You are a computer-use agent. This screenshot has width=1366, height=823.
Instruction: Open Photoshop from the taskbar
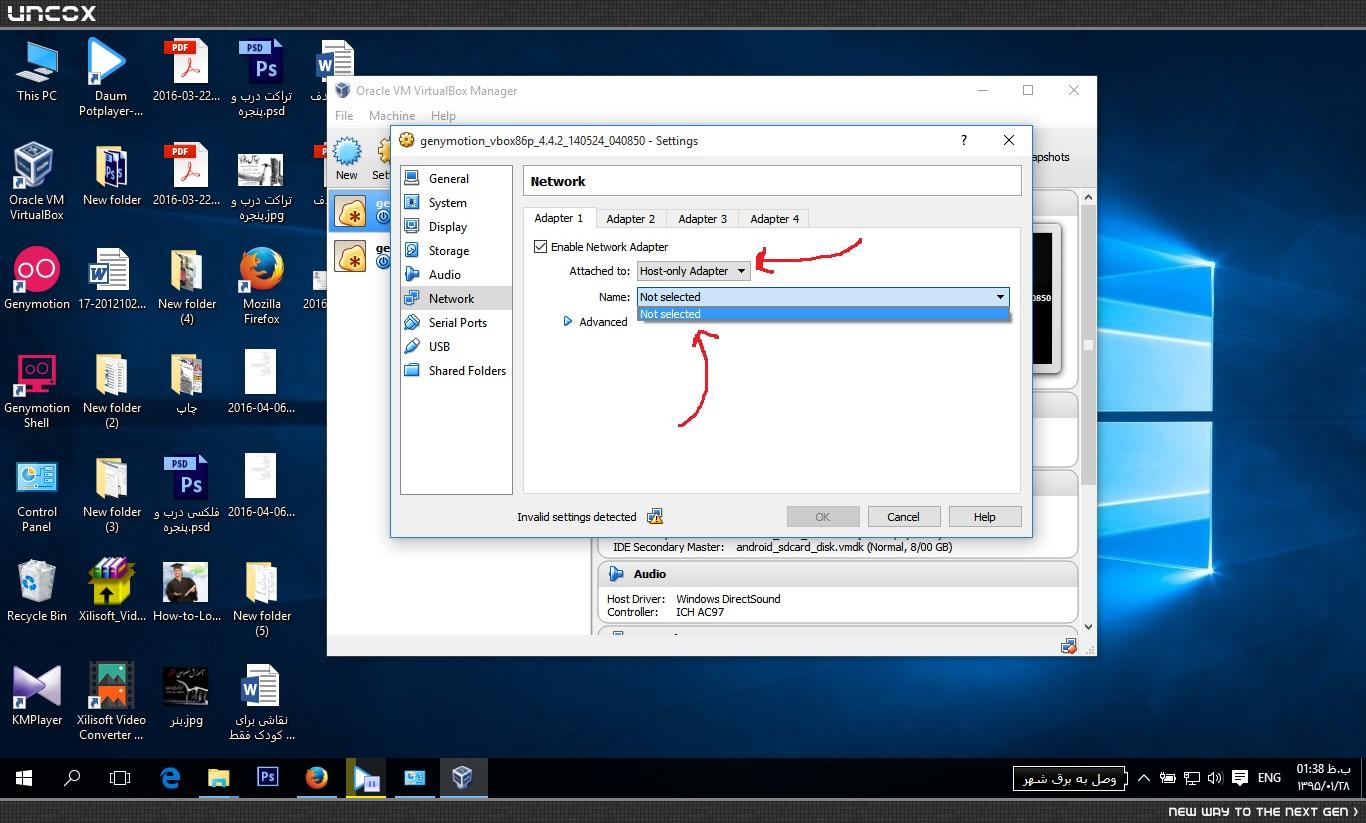(267, 778)
